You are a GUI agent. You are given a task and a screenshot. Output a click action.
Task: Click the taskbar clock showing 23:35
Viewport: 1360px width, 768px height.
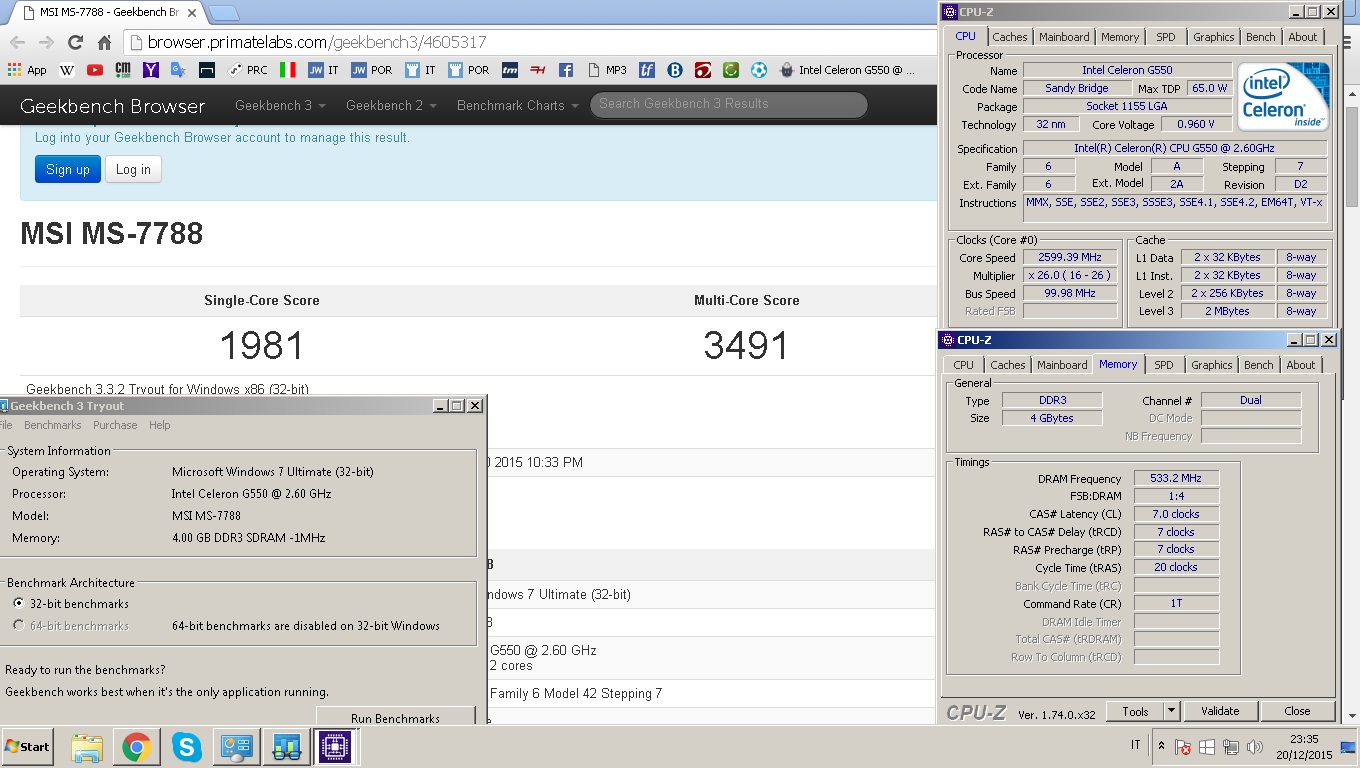tap(1305, 739)
